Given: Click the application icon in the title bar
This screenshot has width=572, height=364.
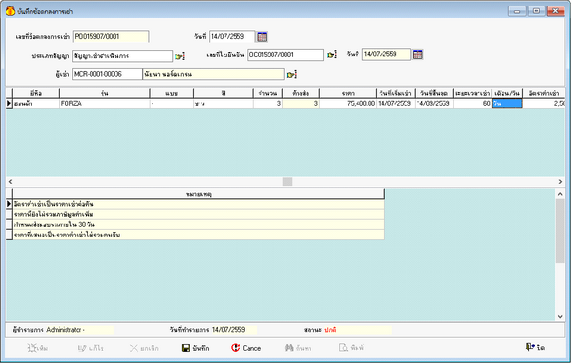Looking at the screenshot, I should [10, 11].
